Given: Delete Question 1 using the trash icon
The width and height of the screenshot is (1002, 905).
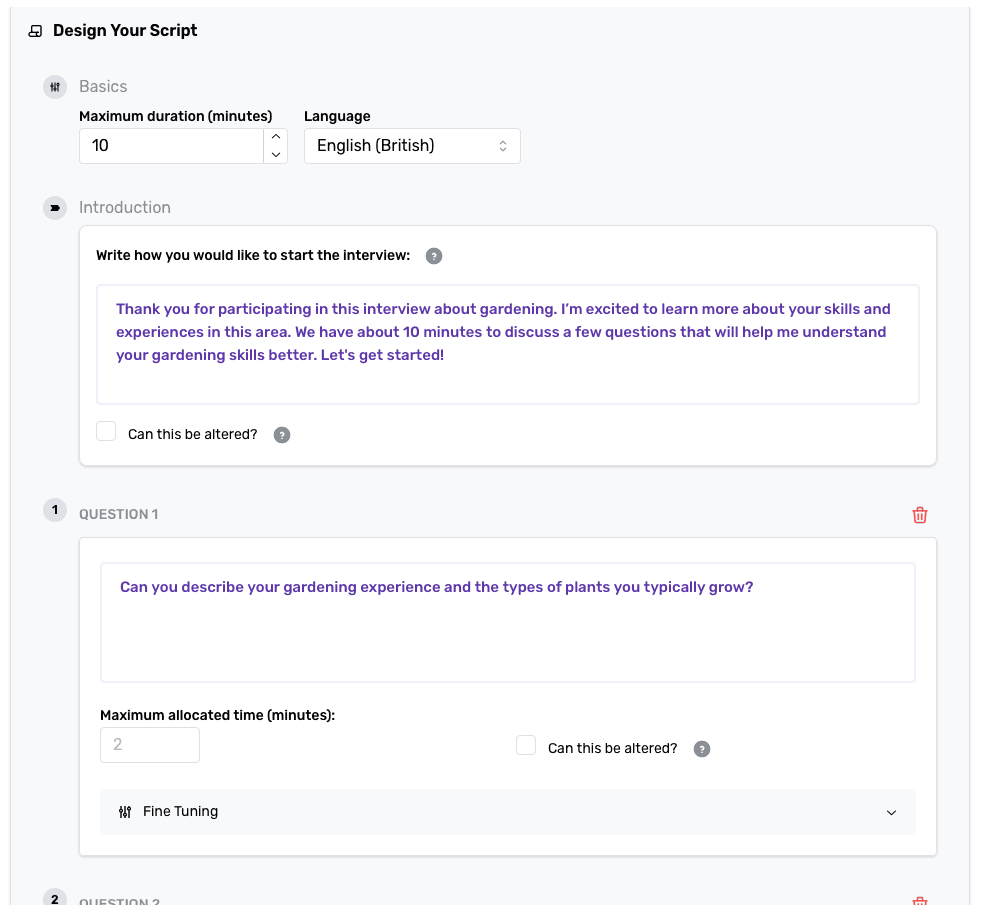Looking at the screenshot, I should coord(919,514).
